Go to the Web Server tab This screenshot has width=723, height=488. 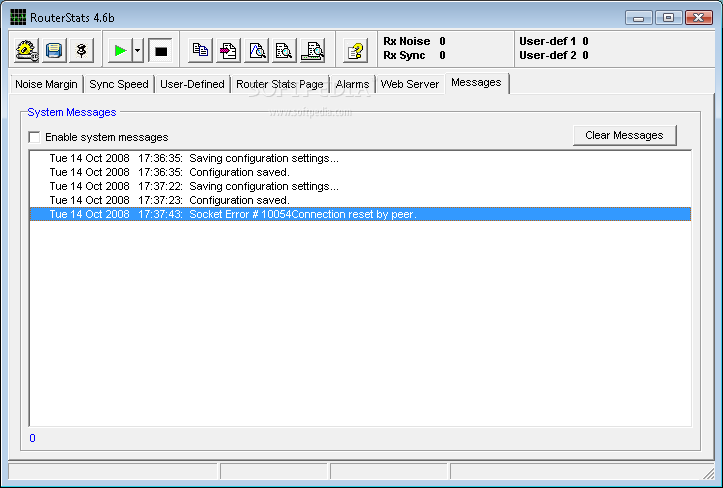pyautogui.click(x=409, y=84)
